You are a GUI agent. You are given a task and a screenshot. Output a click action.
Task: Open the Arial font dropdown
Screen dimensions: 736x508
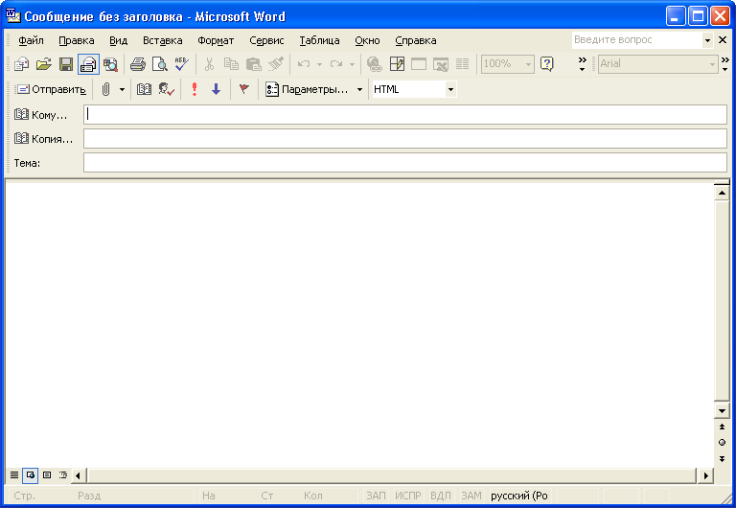[x=712, y=64]
